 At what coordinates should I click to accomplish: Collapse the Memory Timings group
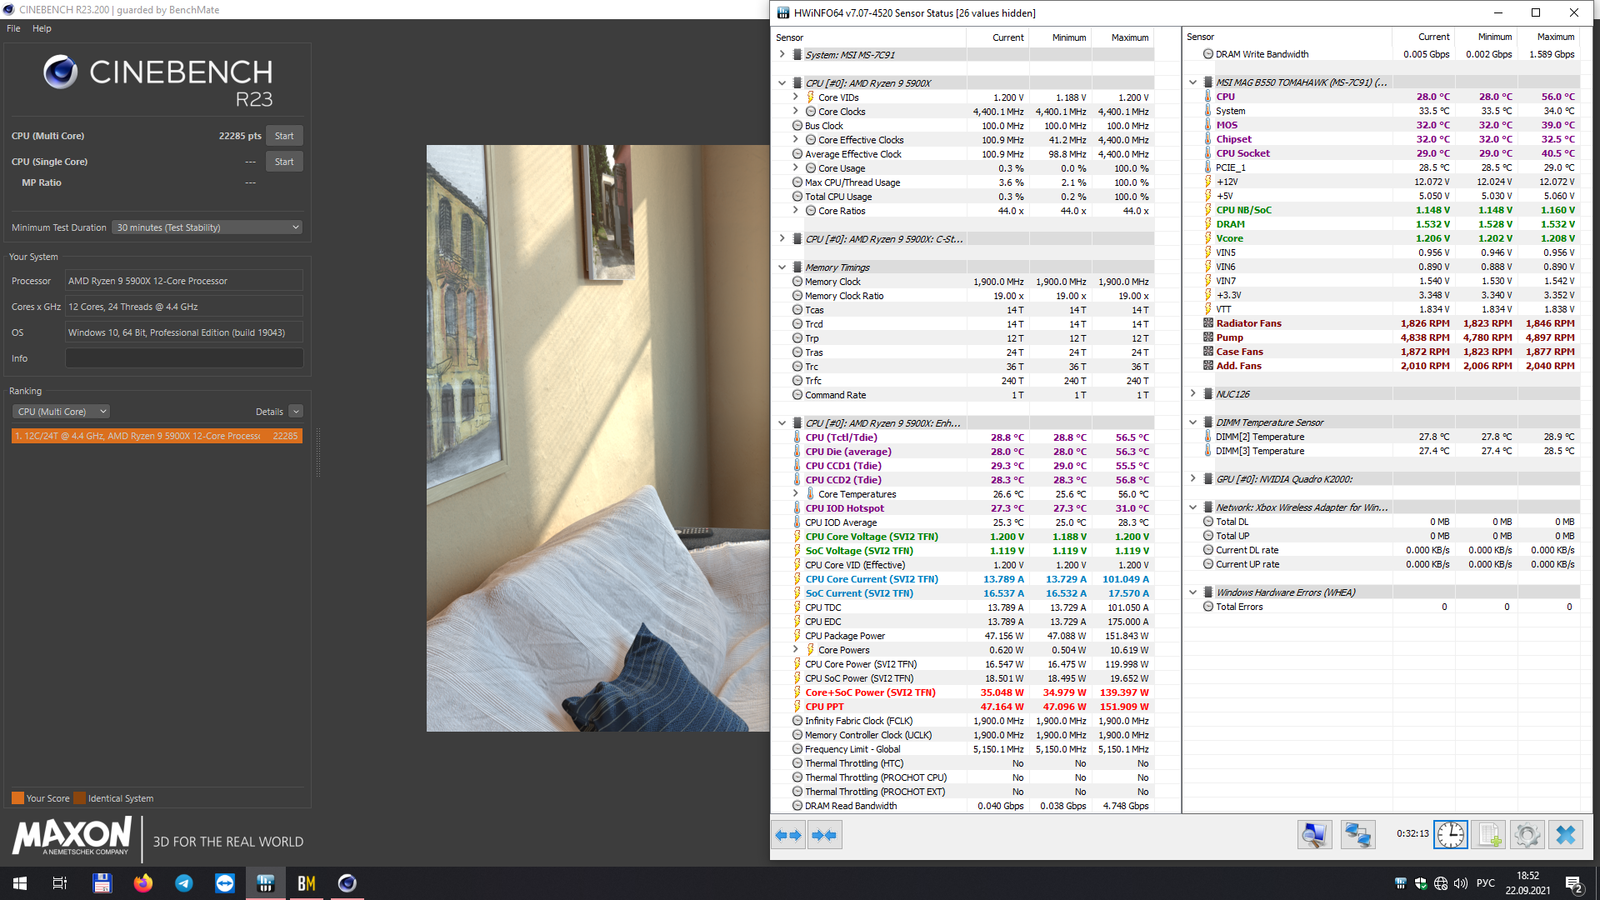tap(782, 268)
